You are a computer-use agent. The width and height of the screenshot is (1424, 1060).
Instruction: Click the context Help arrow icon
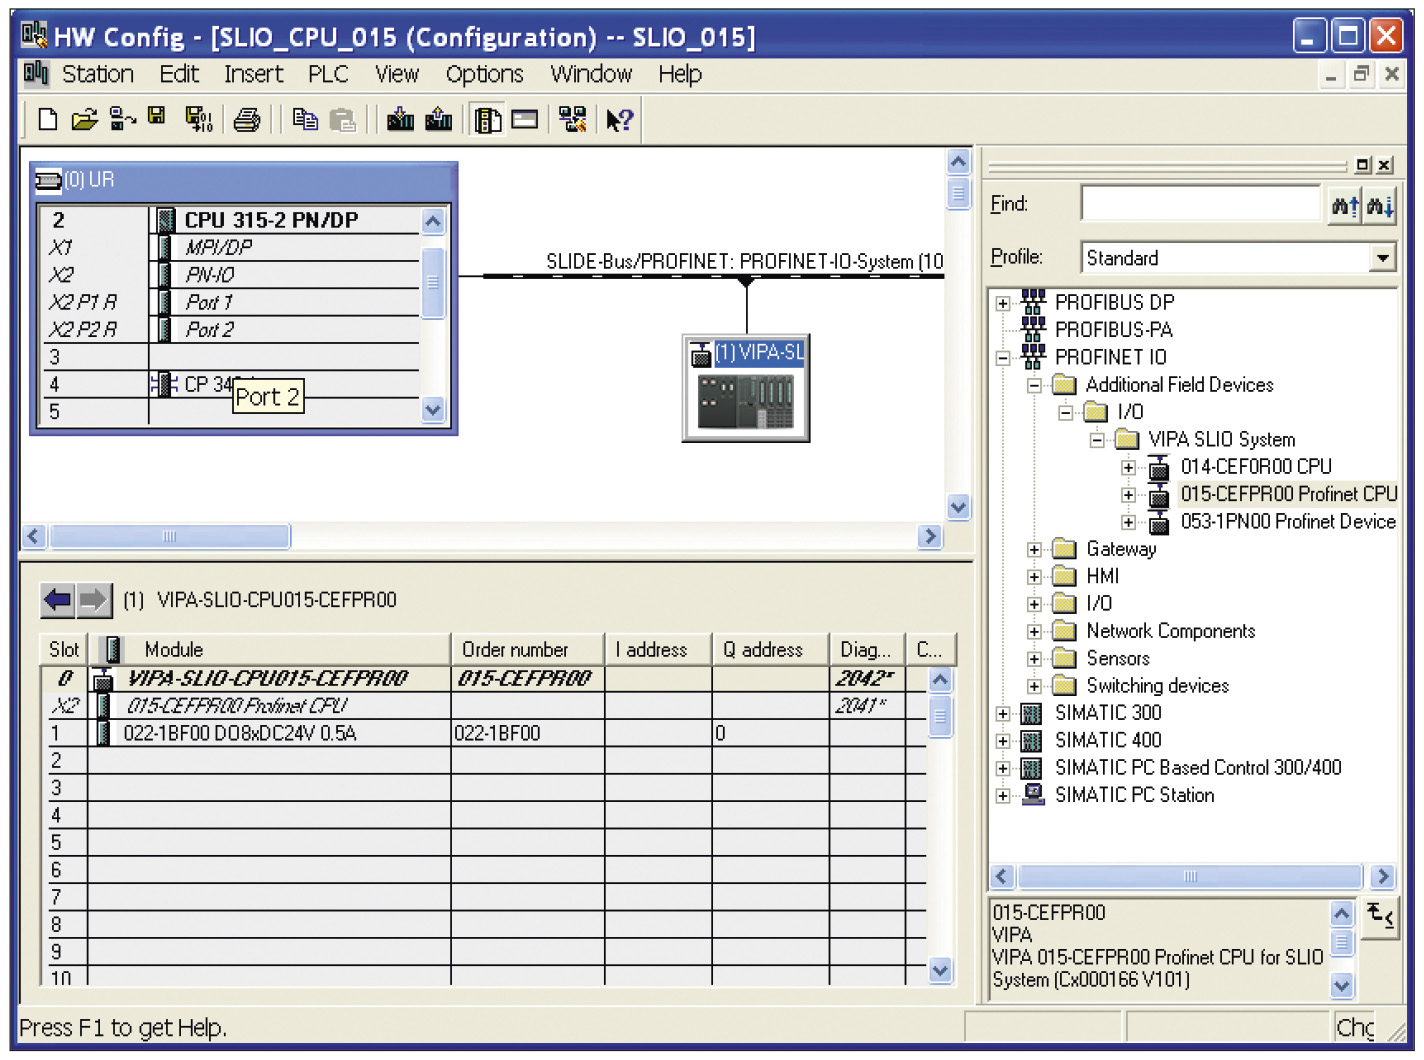tap(619, 121)
